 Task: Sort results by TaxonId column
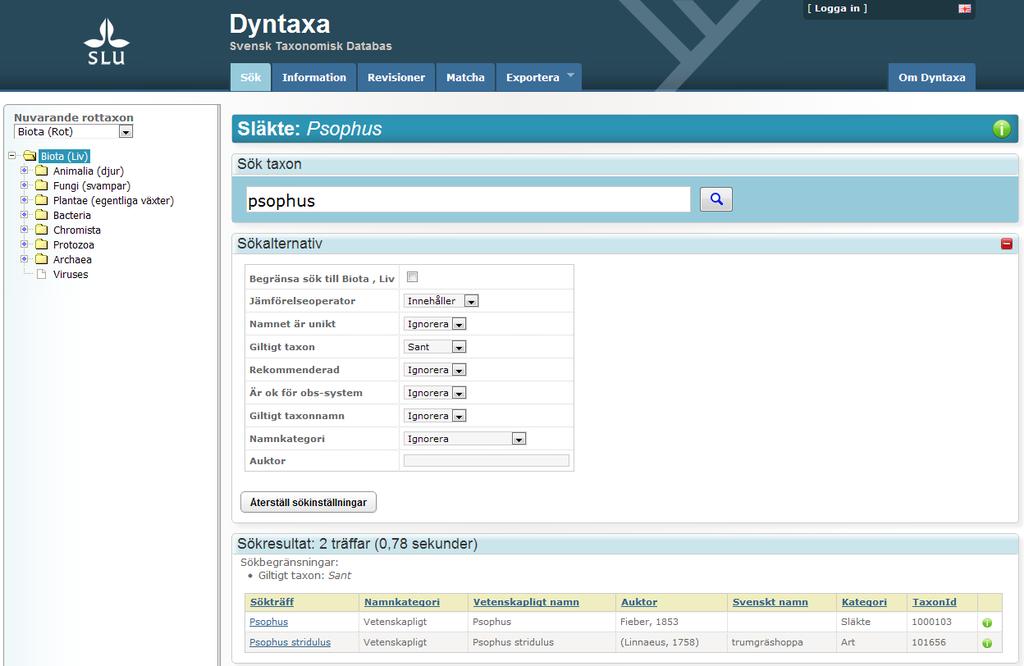(x=934, y=602)
